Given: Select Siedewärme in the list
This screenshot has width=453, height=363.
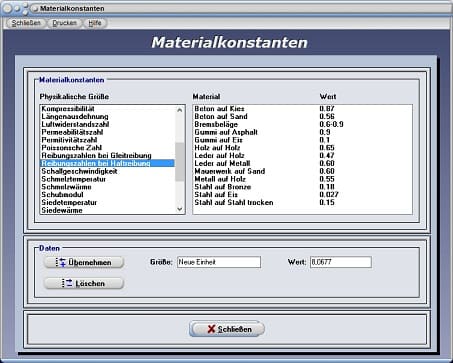Looking at the screenshot, I should [107, 210].
